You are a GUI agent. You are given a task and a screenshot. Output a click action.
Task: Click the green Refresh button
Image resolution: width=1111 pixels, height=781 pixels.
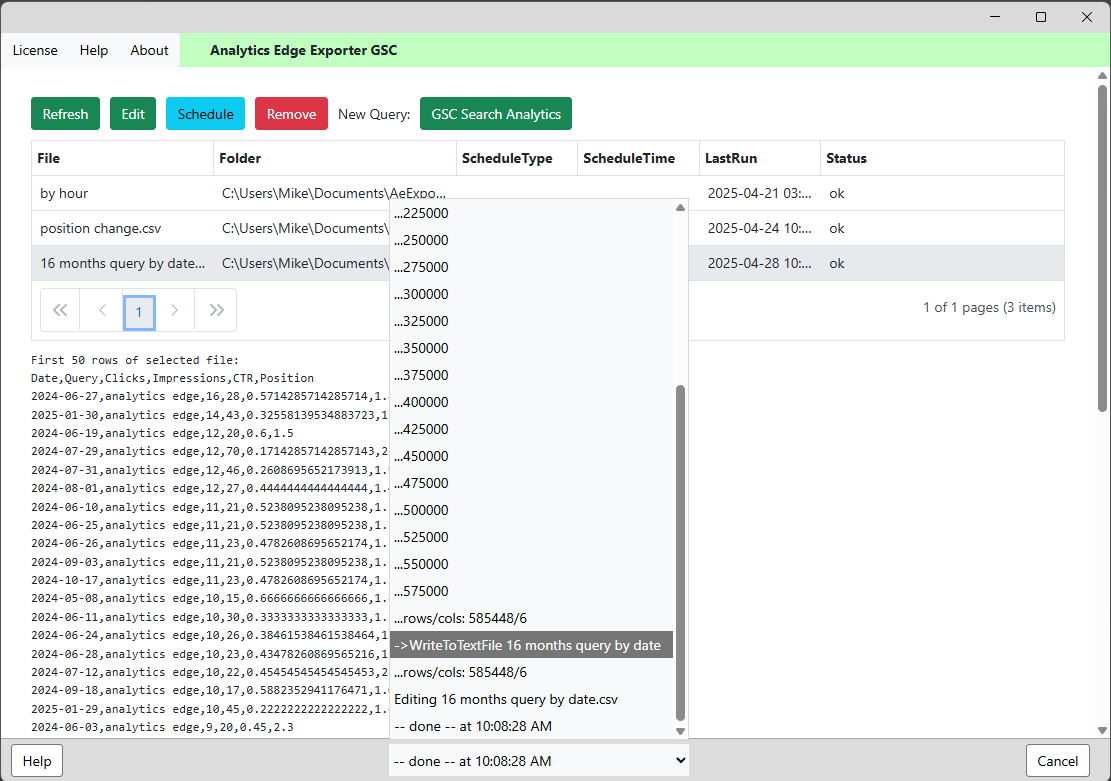pyautogui.click(x=65, y=113)
